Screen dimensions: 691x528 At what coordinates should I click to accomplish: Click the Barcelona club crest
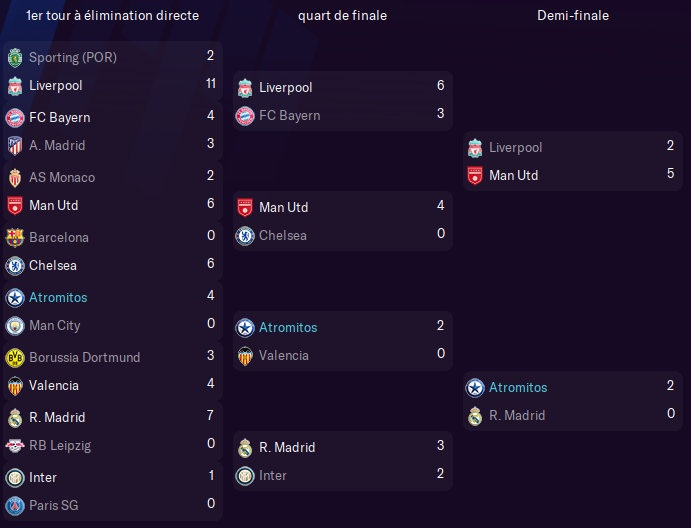15,238
